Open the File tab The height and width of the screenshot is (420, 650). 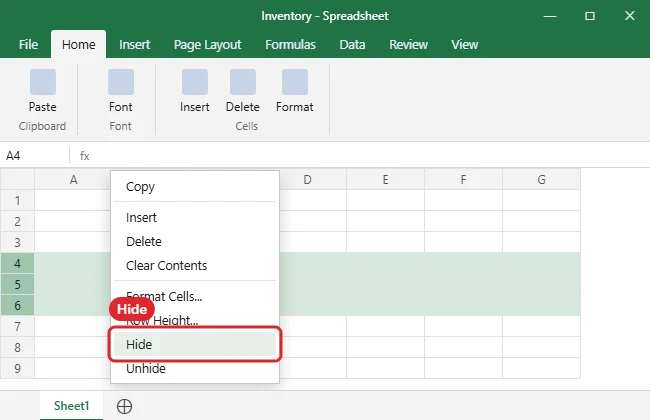[28, 44]
